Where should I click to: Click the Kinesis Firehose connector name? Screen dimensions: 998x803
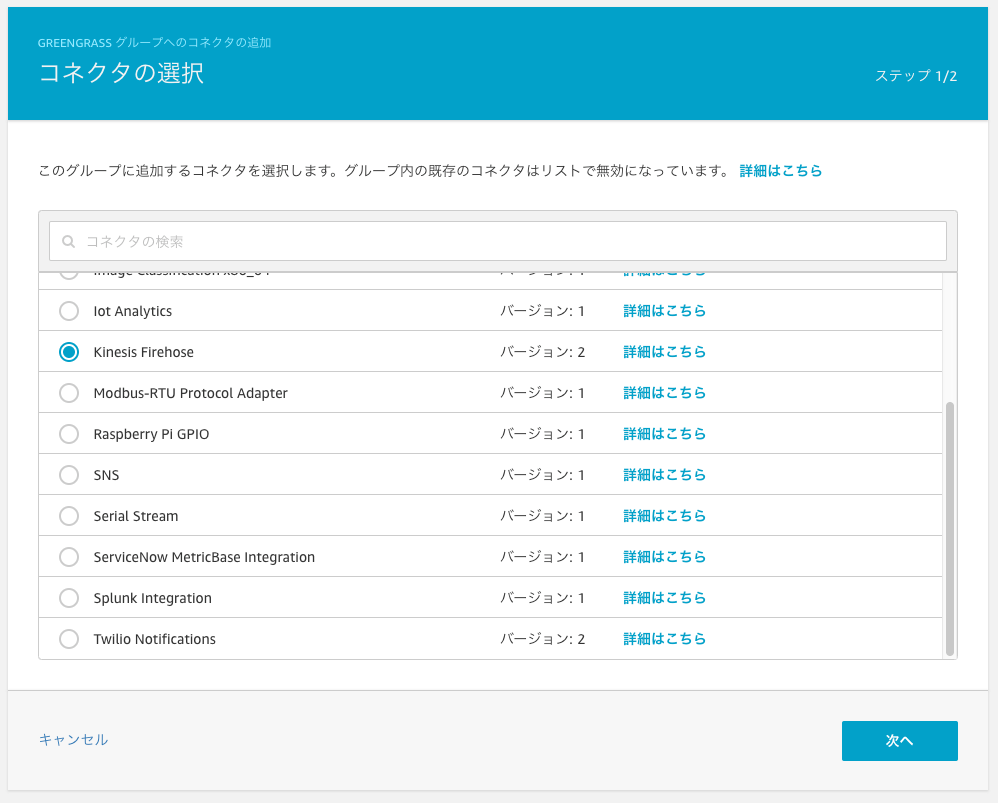click(143, 352)
